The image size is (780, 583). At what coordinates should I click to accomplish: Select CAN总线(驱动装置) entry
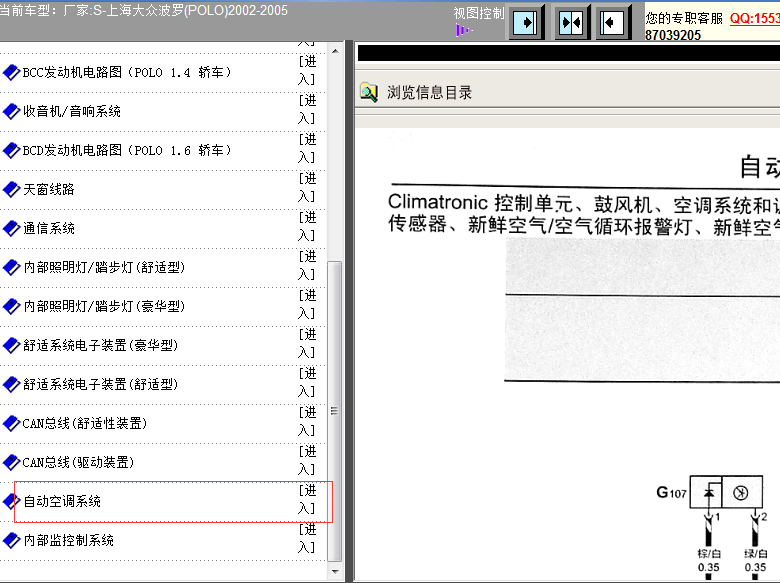click(x=78, y=463)
